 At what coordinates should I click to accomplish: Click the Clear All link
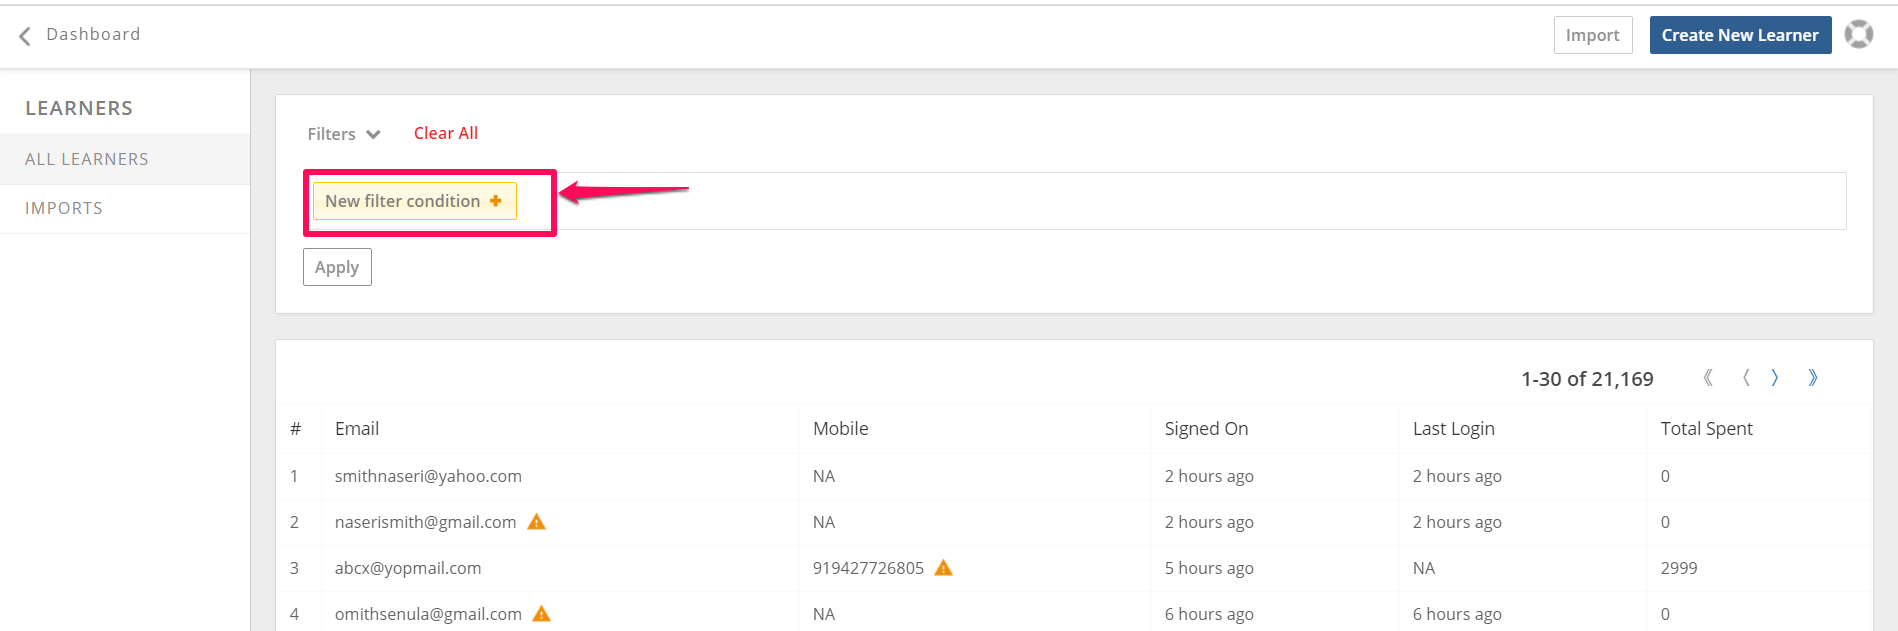pos(446,133)
